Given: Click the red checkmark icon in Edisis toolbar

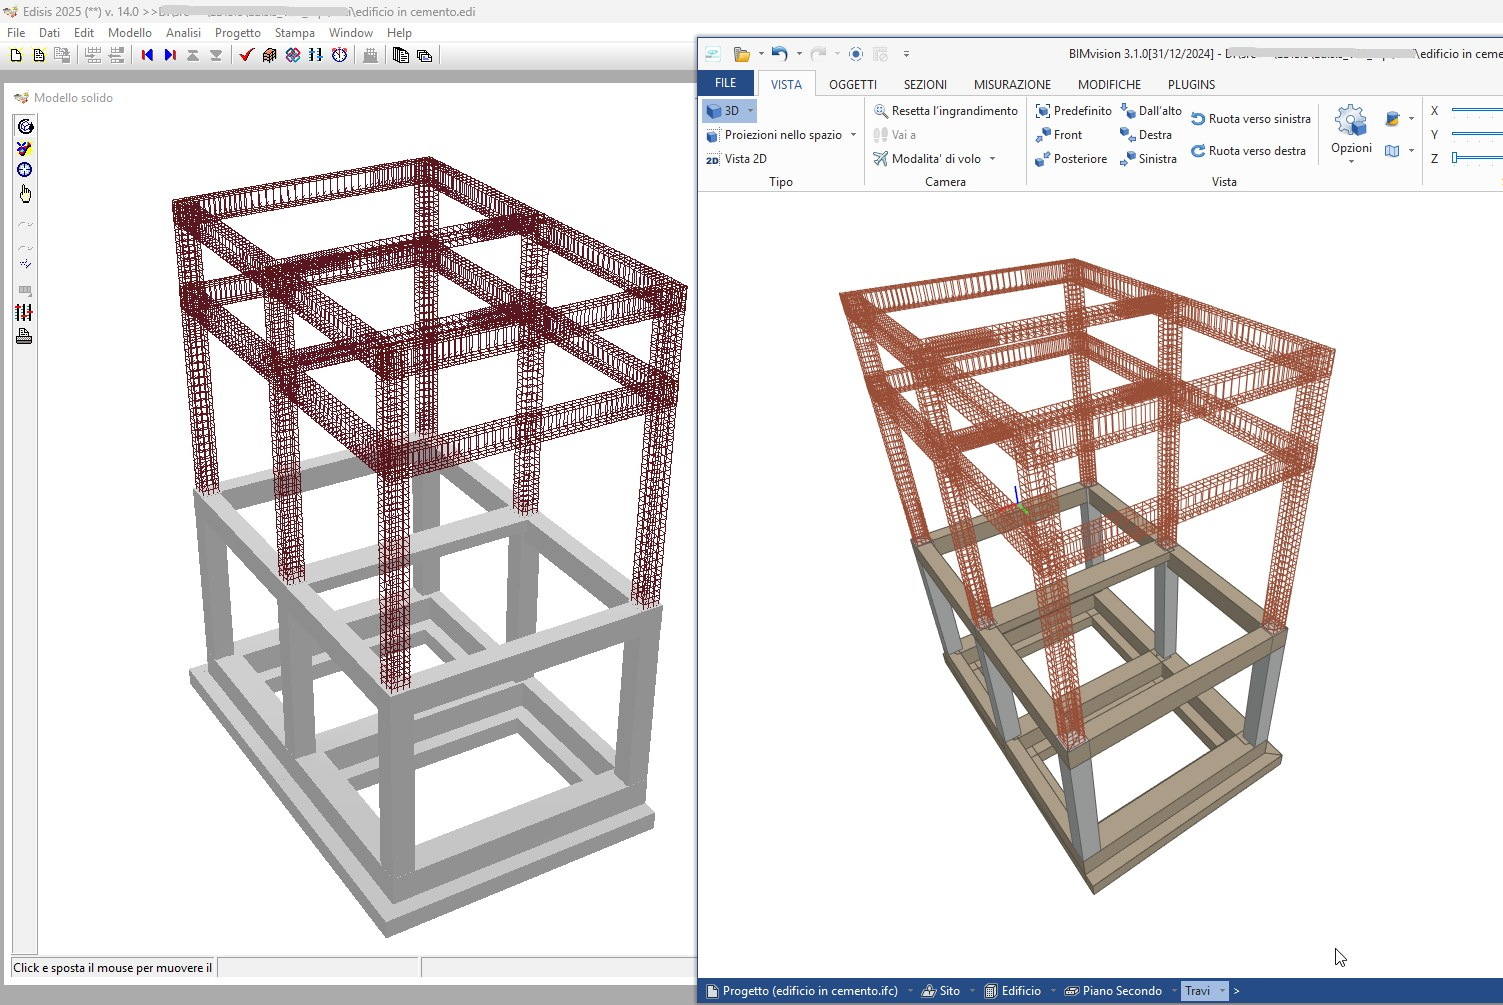Looking at the screenshot, I should coord(246,55).
